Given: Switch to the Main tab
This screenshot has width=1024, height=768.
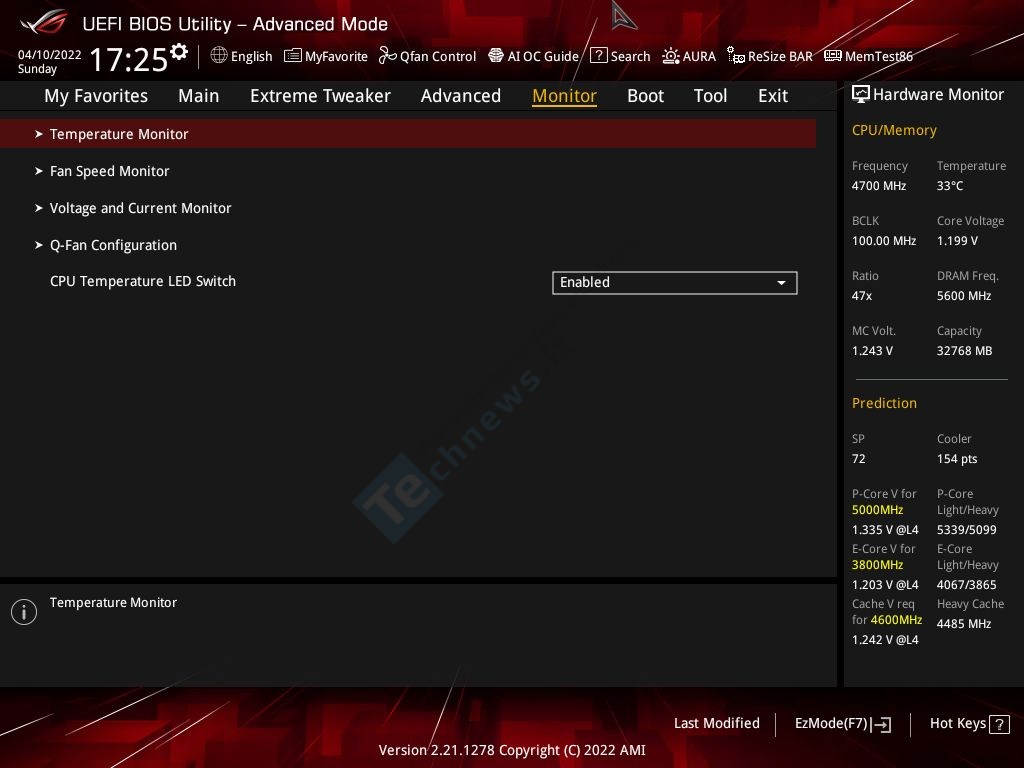Looking at the screenshot, I should pyautogui.click(x=199, y=96).
